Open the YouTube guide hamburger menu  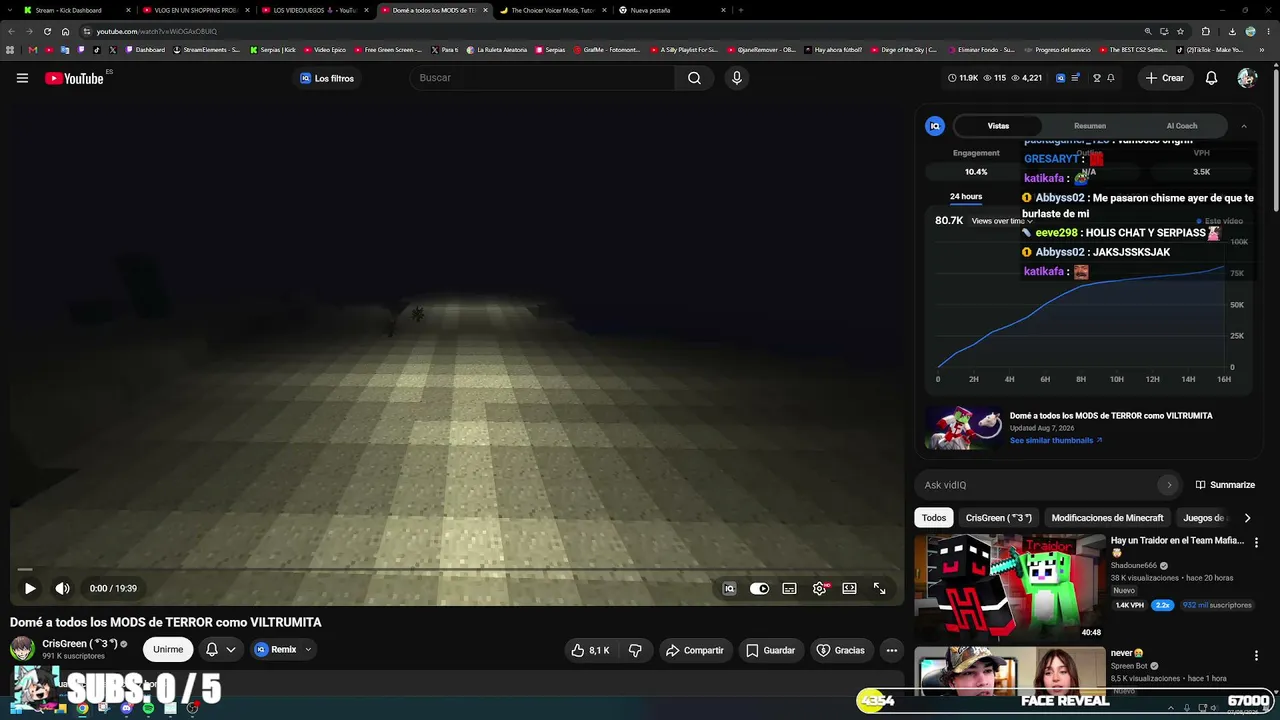[x=22, y=78]
